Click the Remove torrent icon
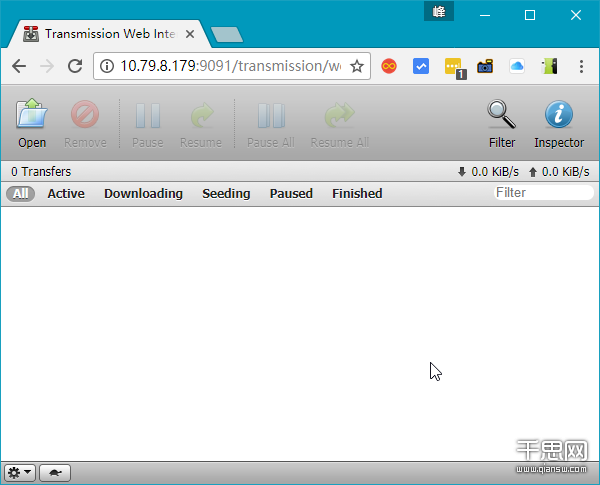This screenshot has width=600, height=485. 85,114
